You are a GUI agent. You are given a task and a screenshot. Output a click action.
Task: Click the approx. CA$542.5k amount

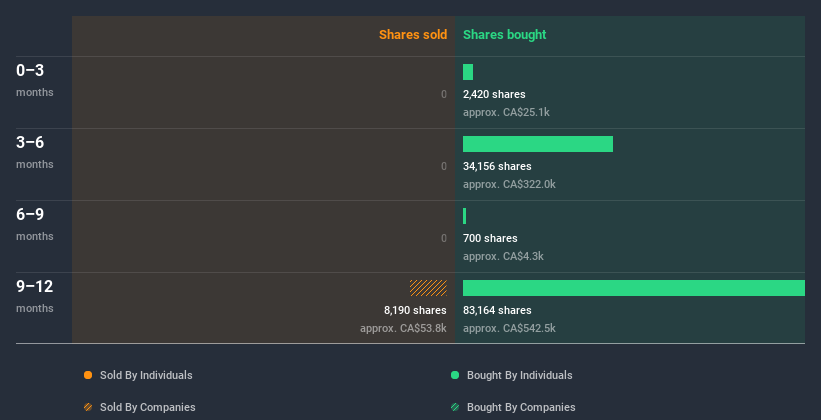(509, 328)
